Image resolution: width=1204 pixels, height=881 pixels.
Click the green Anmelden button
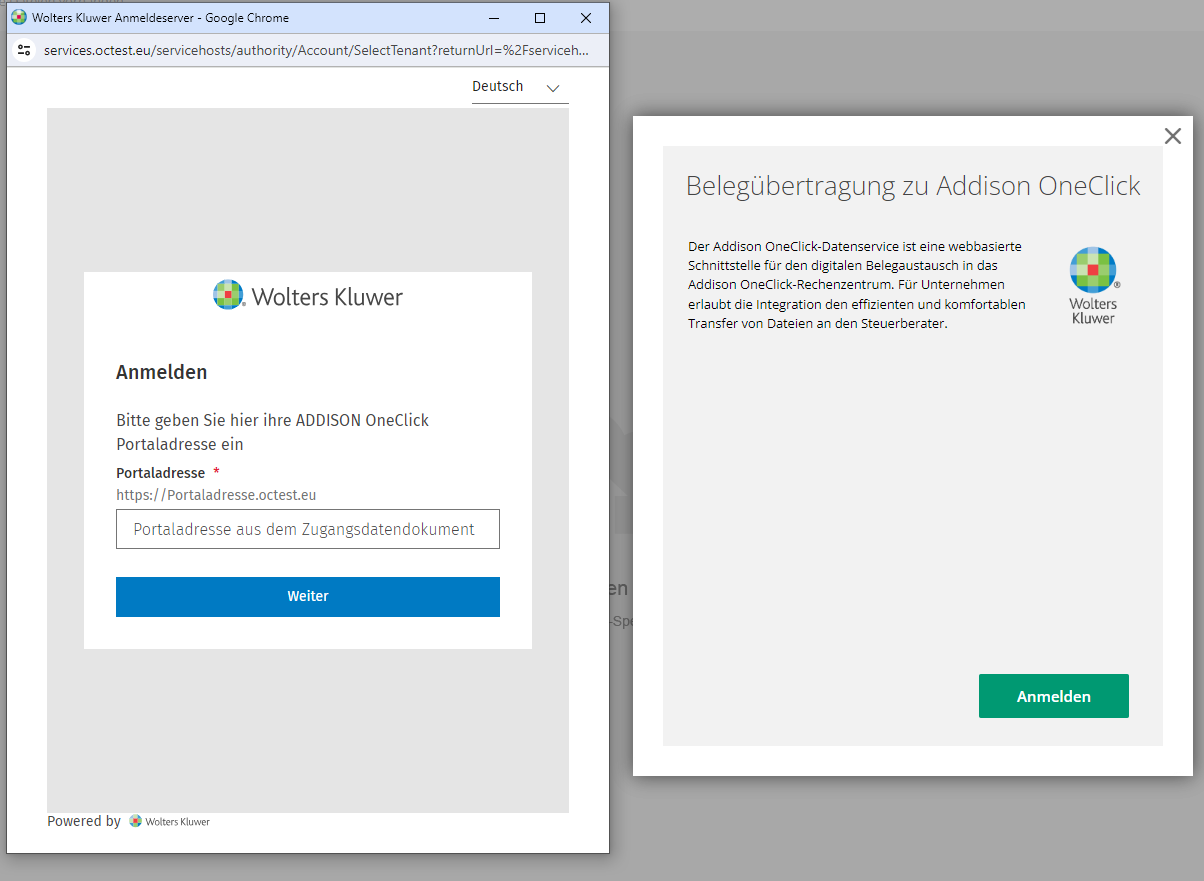(x=1054, y=696)
